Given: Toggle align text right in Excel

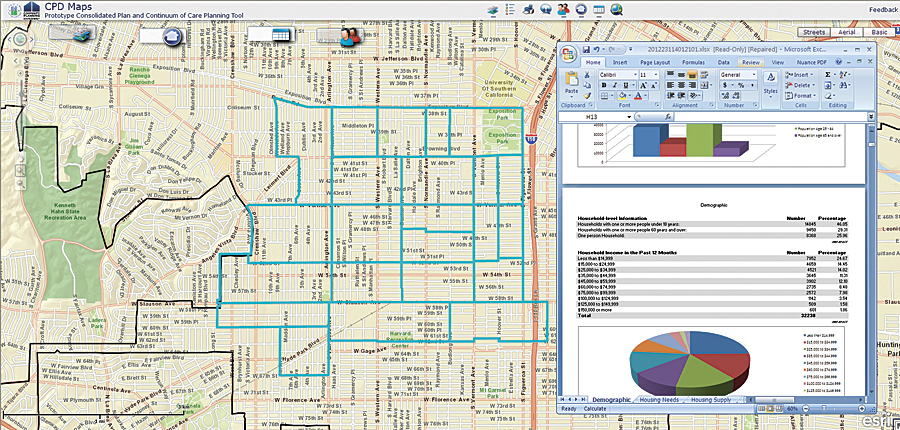Looking at the screenshot, I should click(x=692, y=85).
